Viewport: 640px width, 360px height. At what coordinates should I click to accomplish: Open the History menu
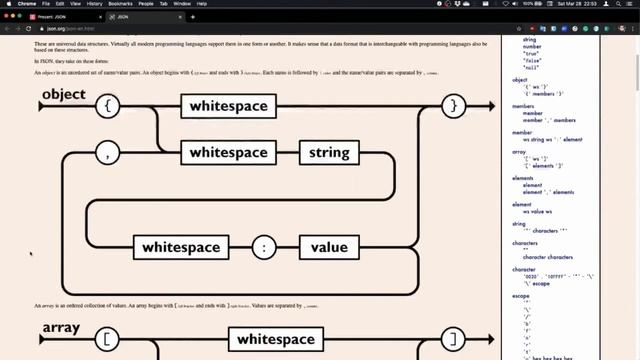click(94, 4)
